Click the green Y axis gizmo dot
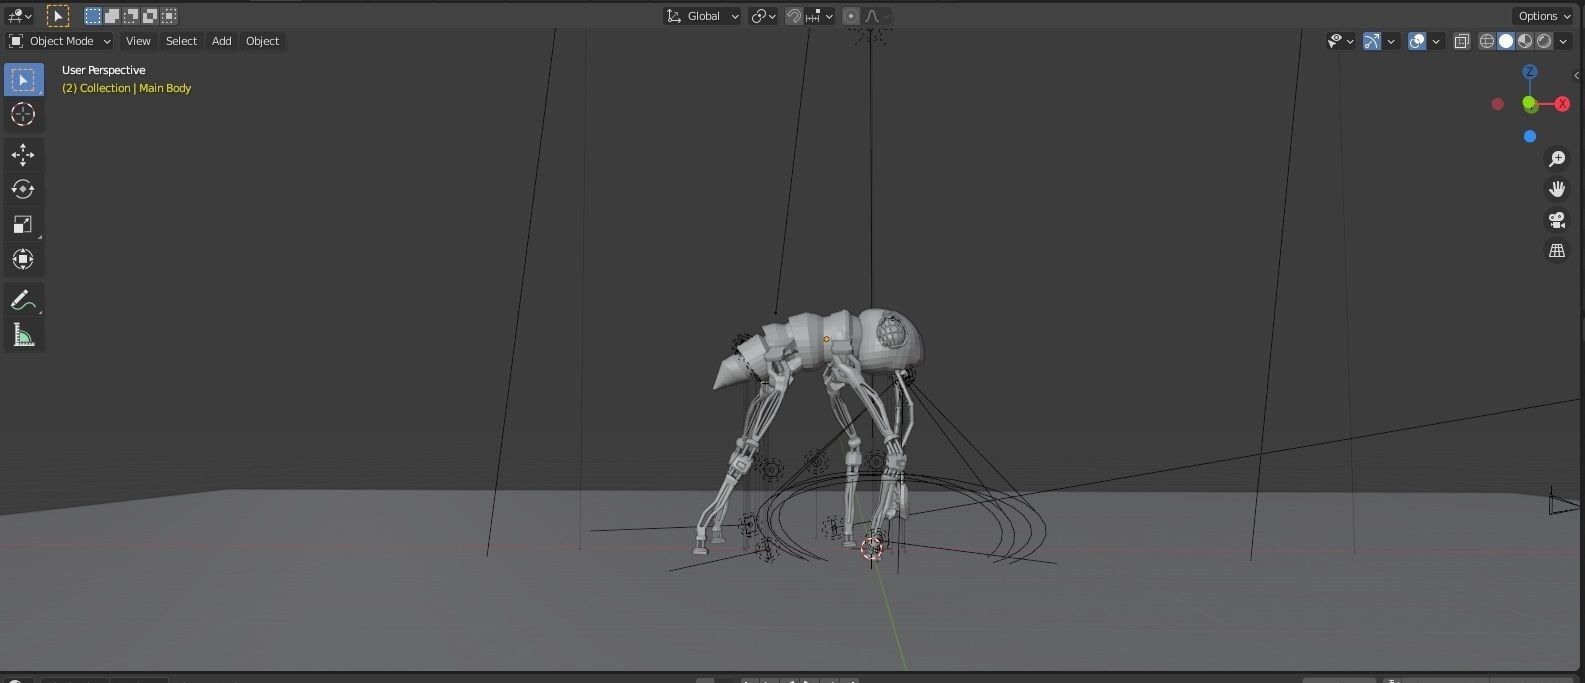The image size is (1585, 683). (x=1530, y=104)
